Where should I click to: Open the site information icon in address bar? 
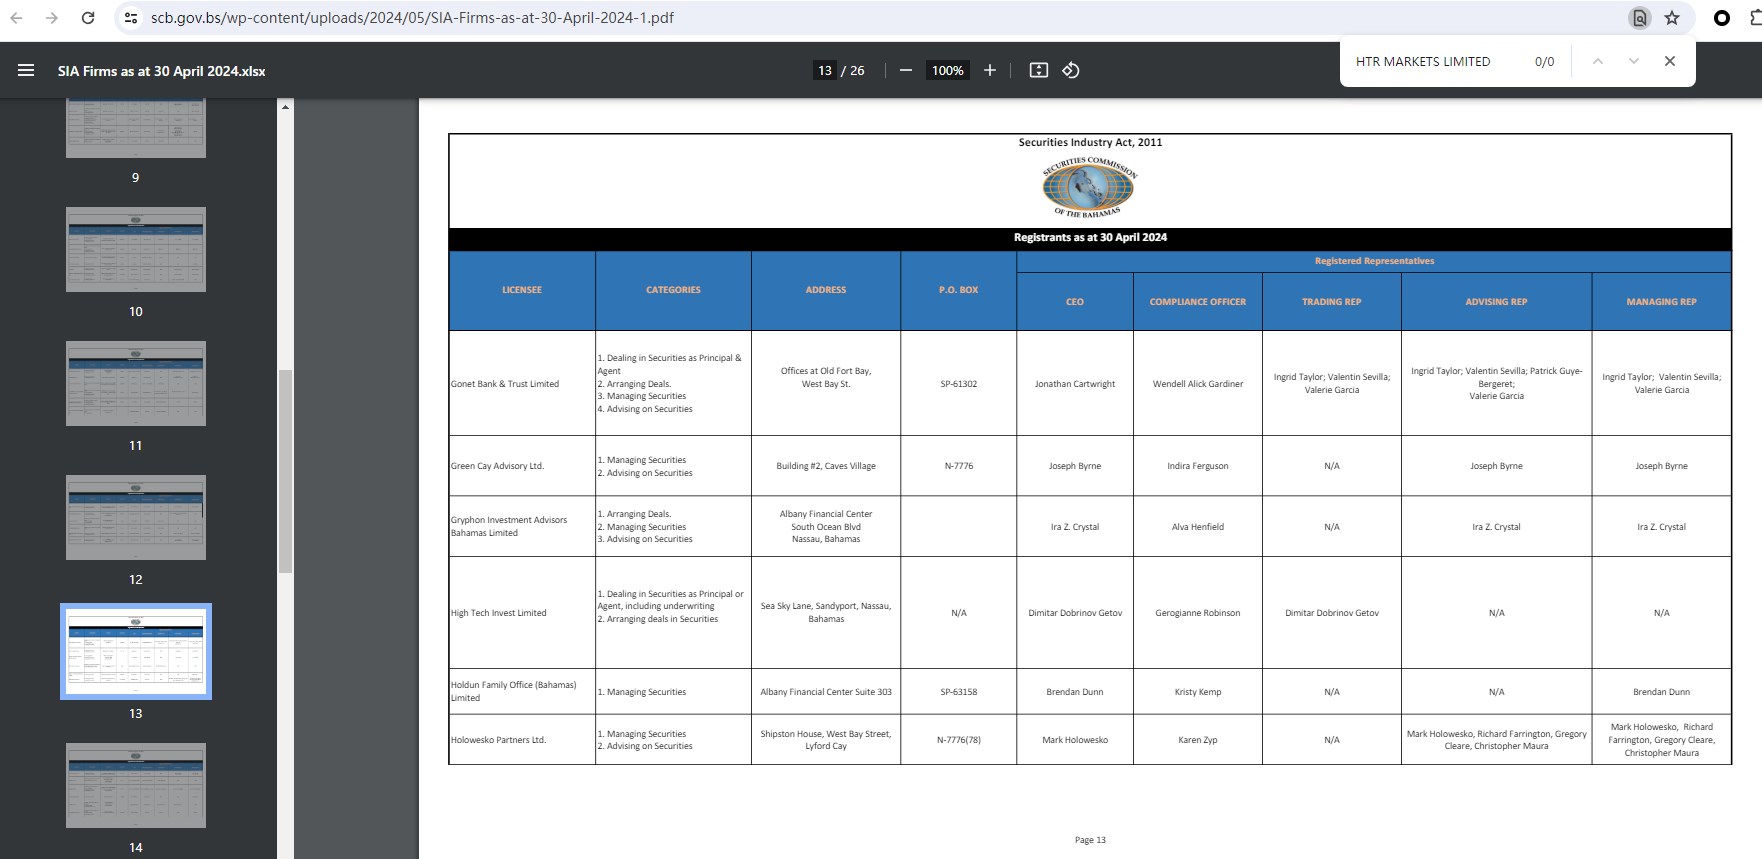[130, 18]
